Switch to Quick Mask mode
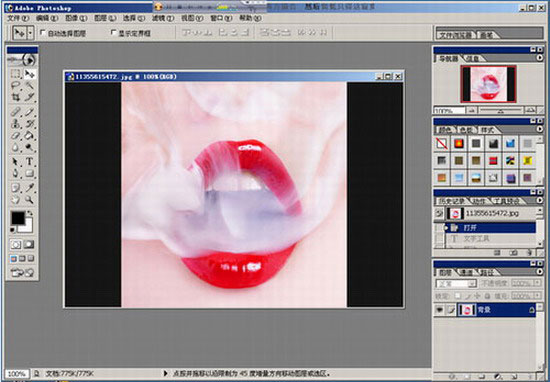This screenshot has height=382, width=550. 29,244
